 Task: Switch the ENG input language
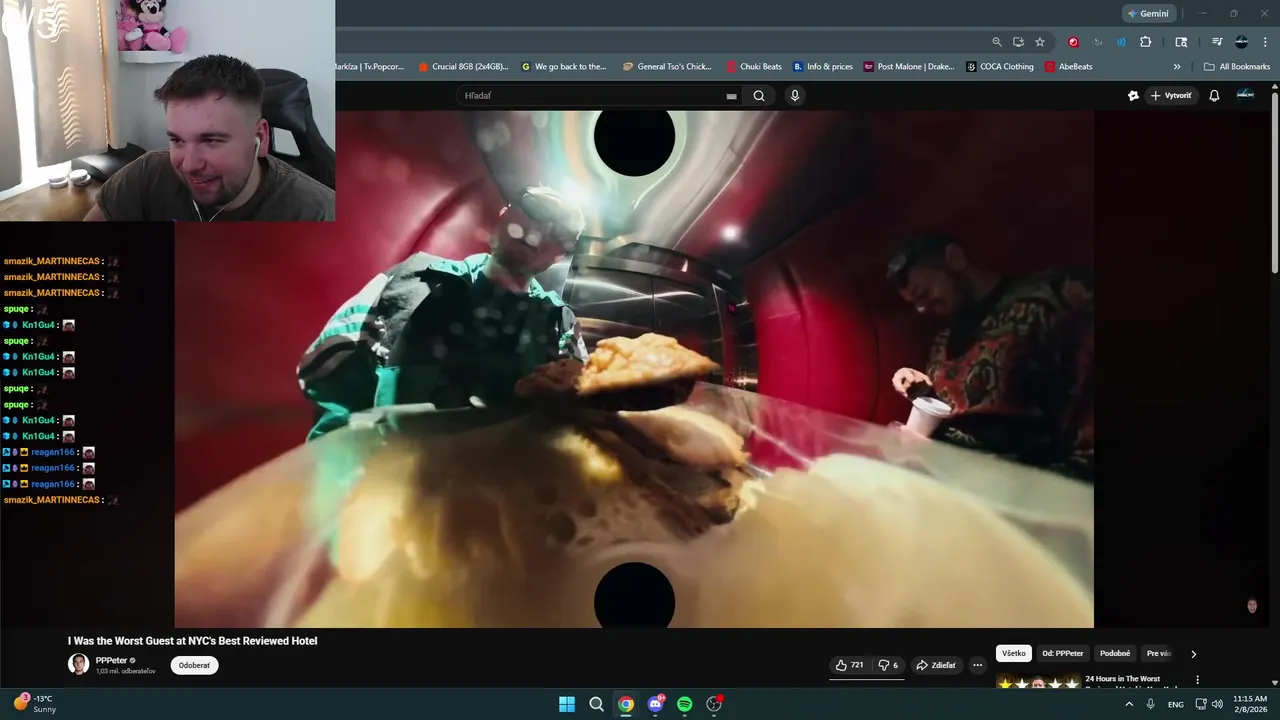point(1175,704)
